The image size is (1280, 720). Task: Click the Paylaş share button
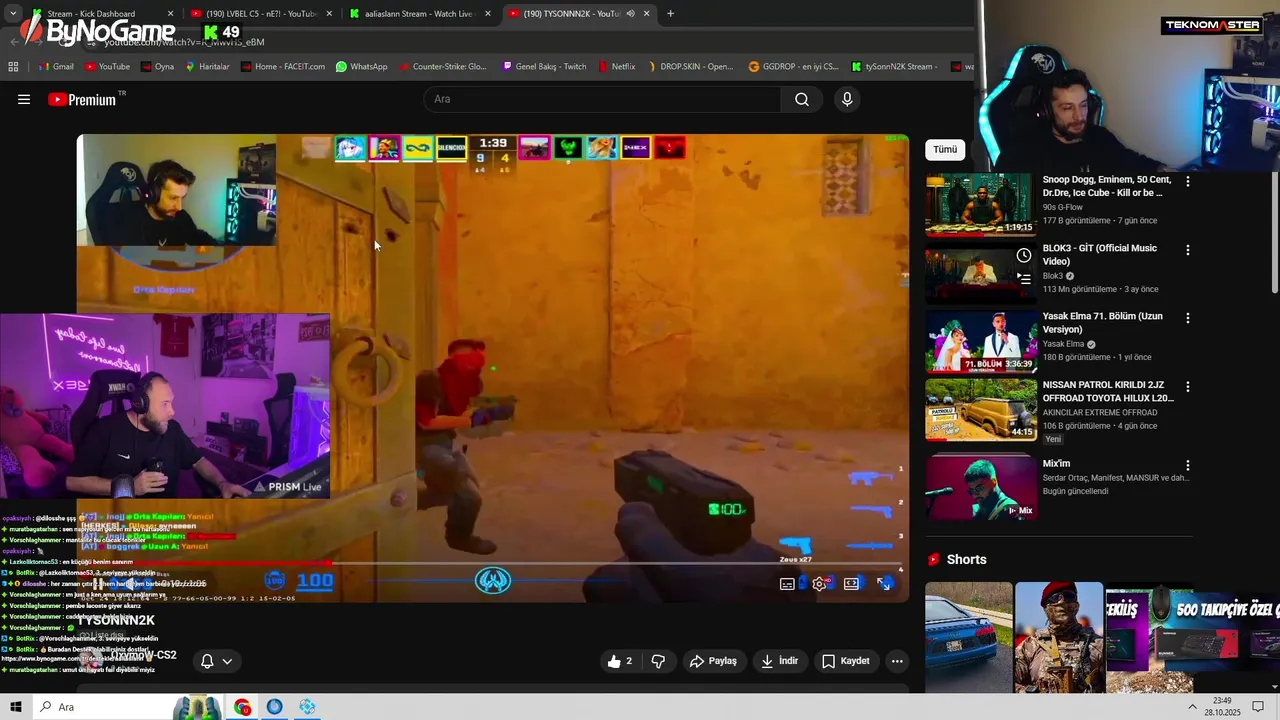[713, 661]
